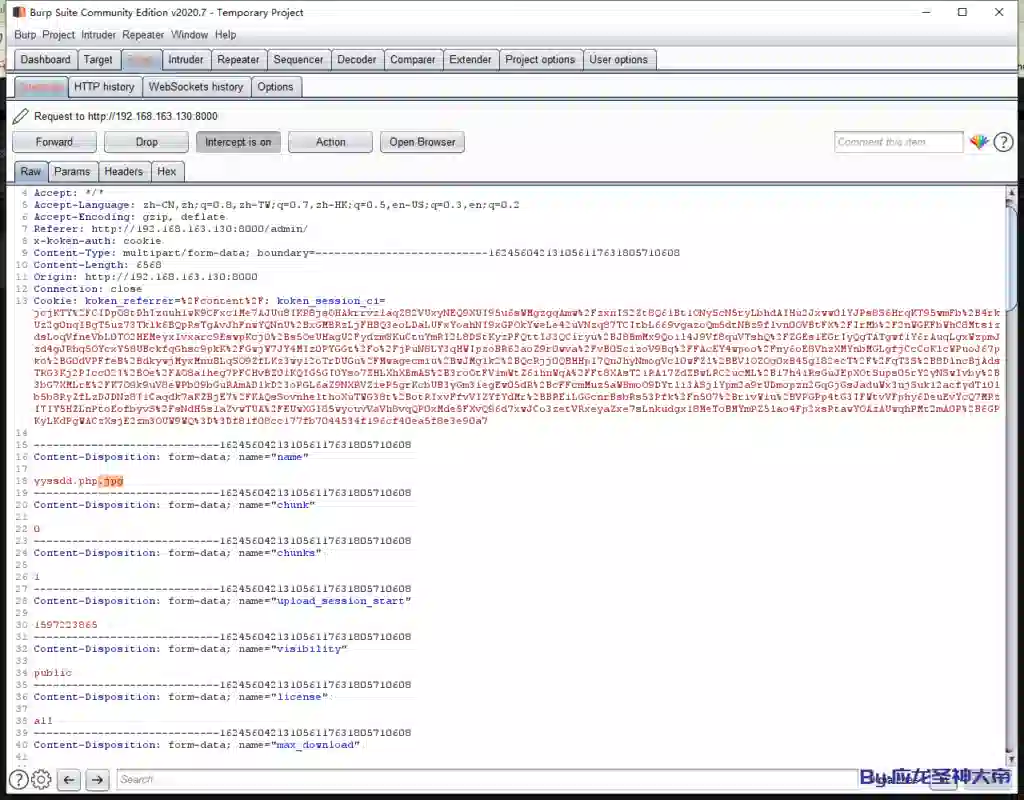Click the form-data name="license" line
1024x800 pixels.
[180, 697]
